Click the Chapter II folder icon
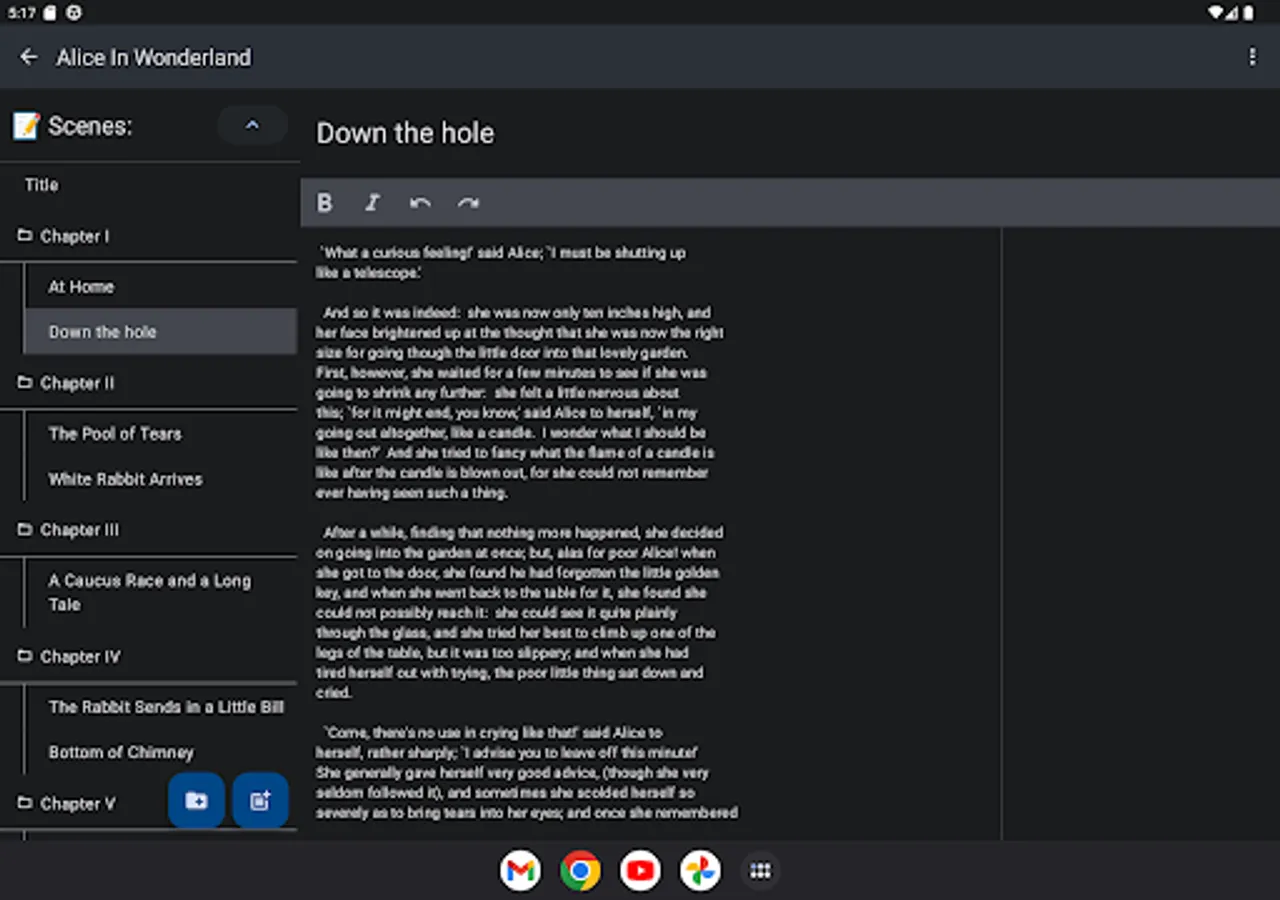The image size is (1280, 900). click(25, 383)
